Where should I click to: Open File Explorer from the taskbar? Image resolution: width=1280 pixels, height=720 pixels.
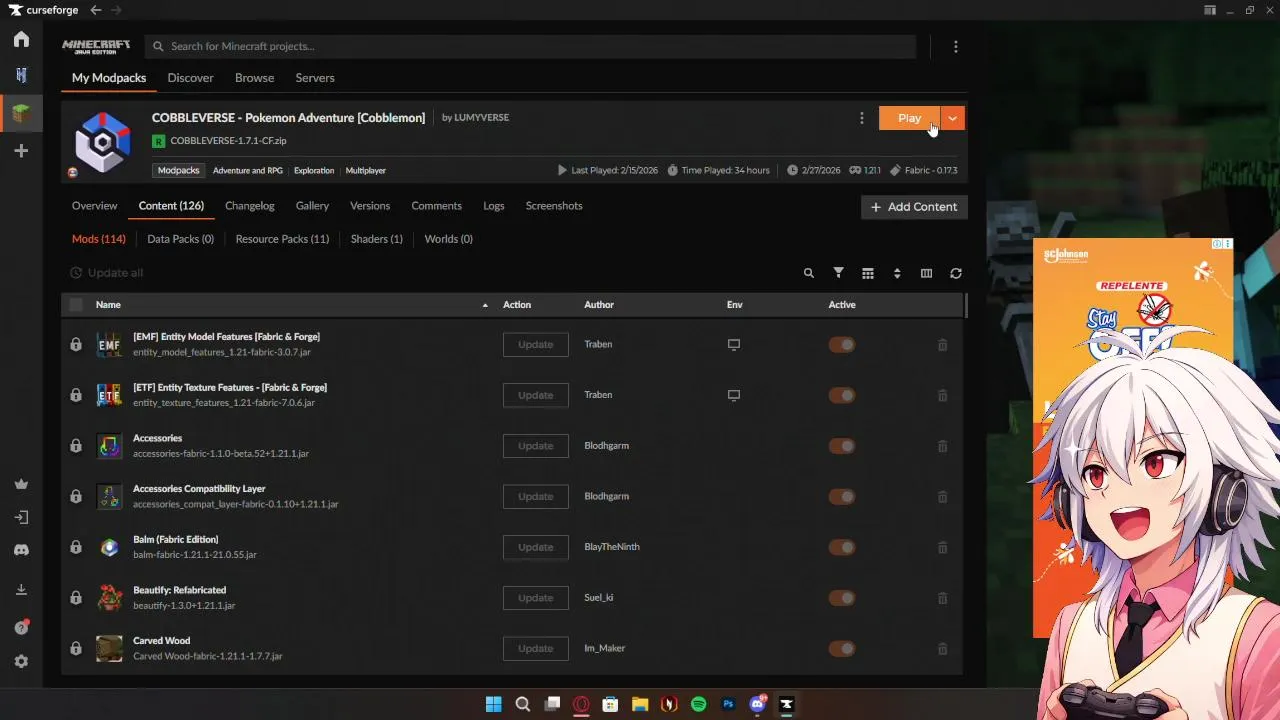pyautogui.click(x=640, y=704)
